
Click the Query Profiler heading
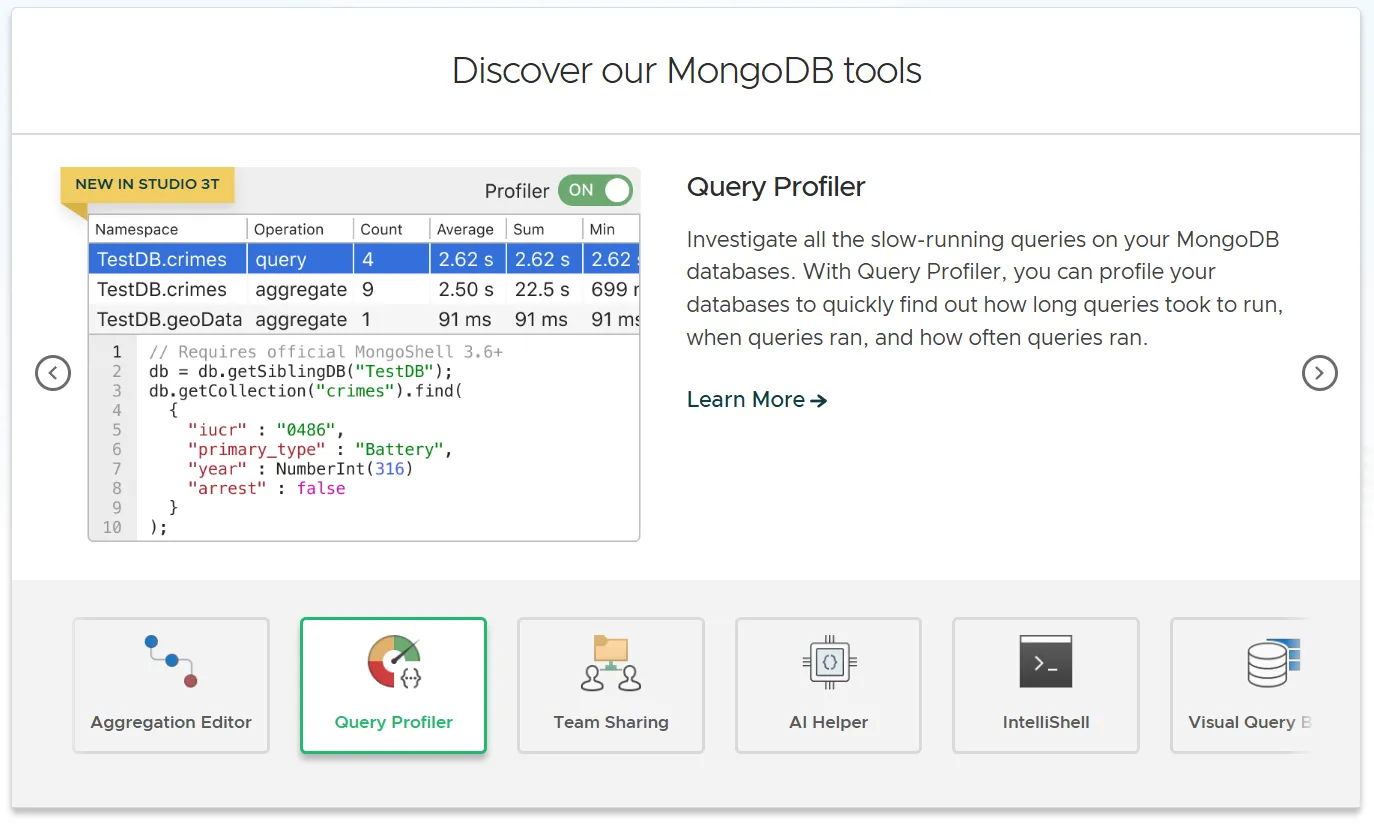776,187
